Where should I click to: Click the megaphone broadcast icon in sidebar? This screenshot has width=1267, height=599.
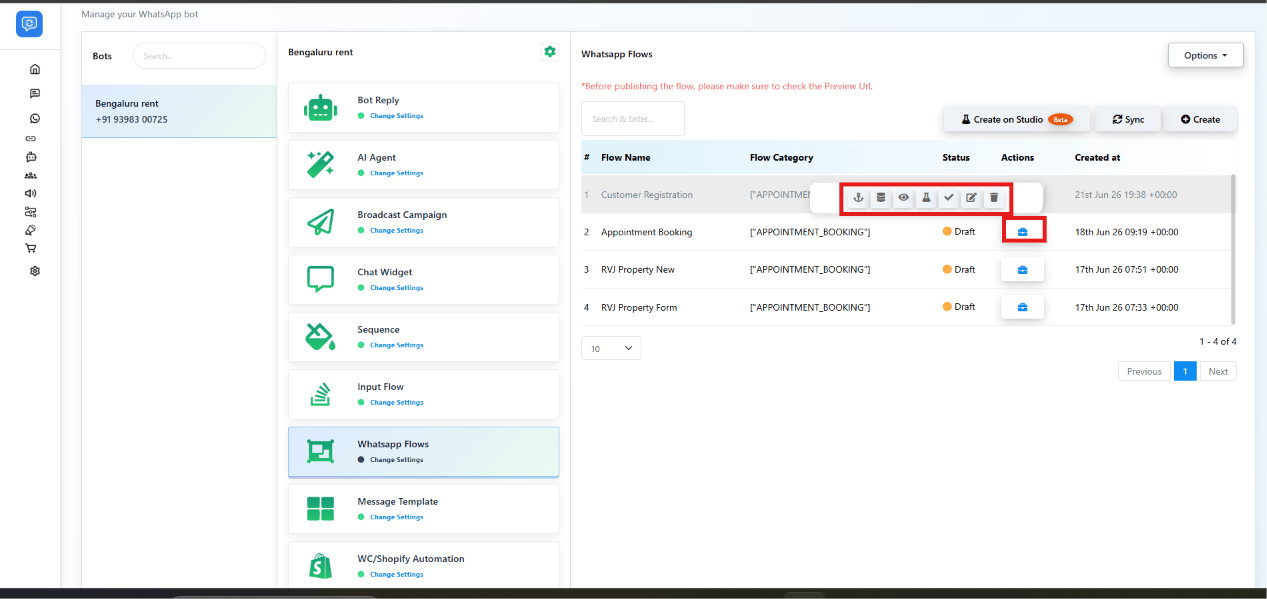click(x=31, y=193)
